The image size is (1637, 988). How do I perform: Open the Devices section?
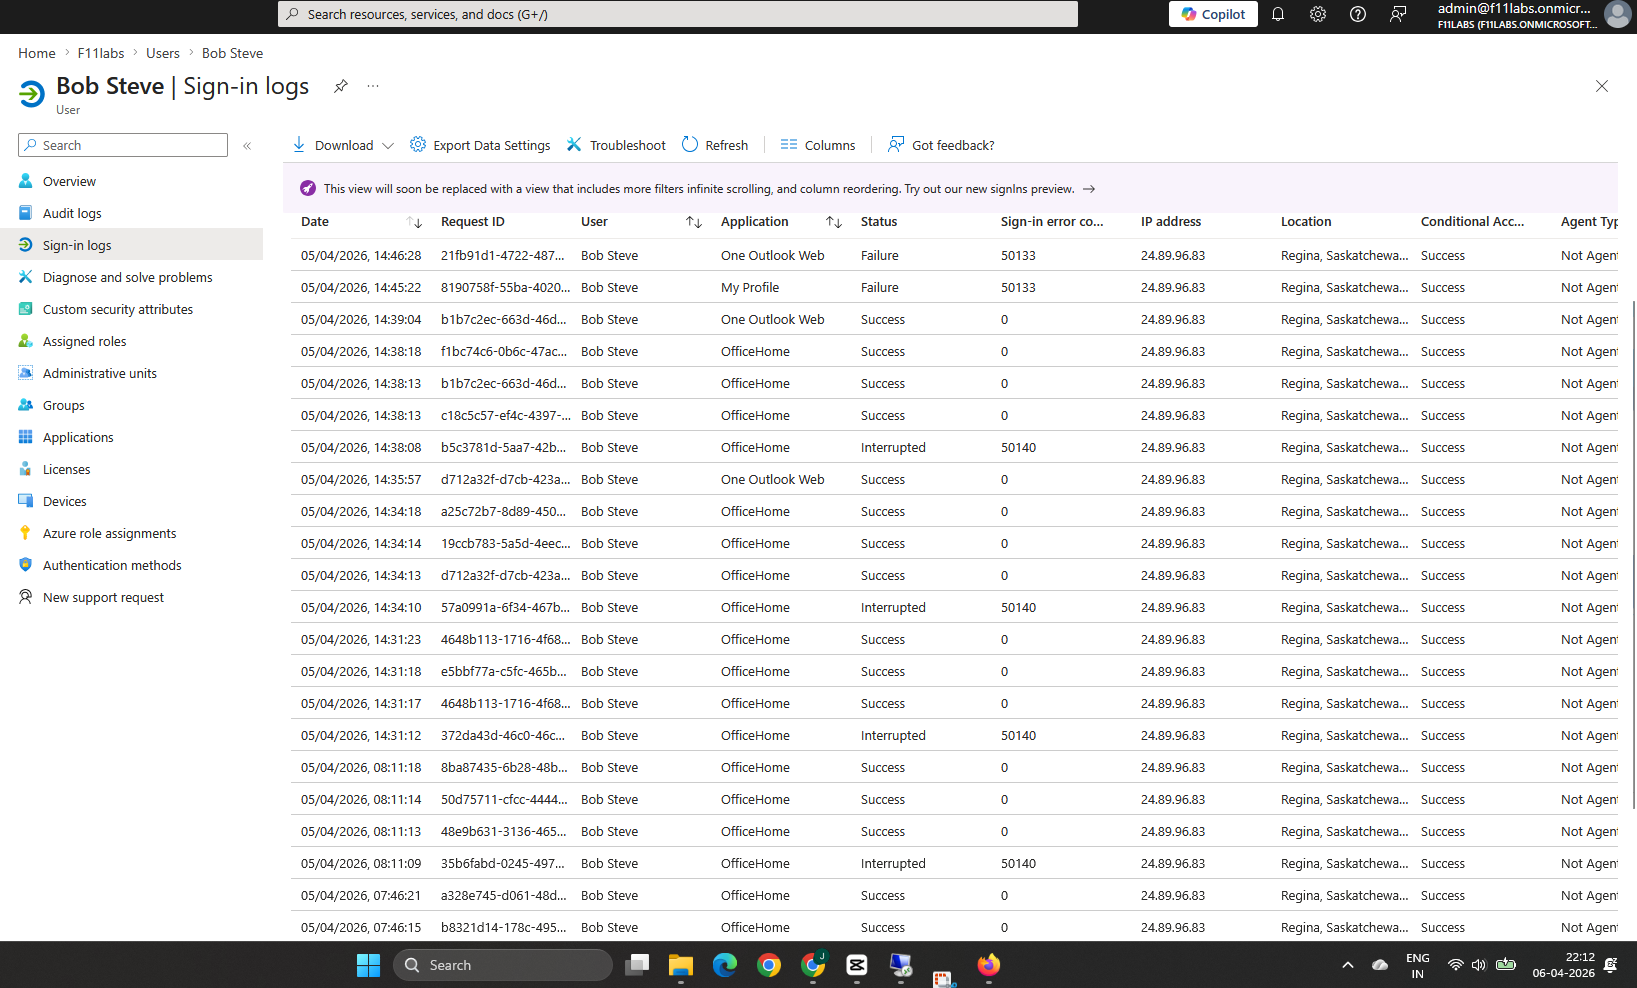[64, 501]
